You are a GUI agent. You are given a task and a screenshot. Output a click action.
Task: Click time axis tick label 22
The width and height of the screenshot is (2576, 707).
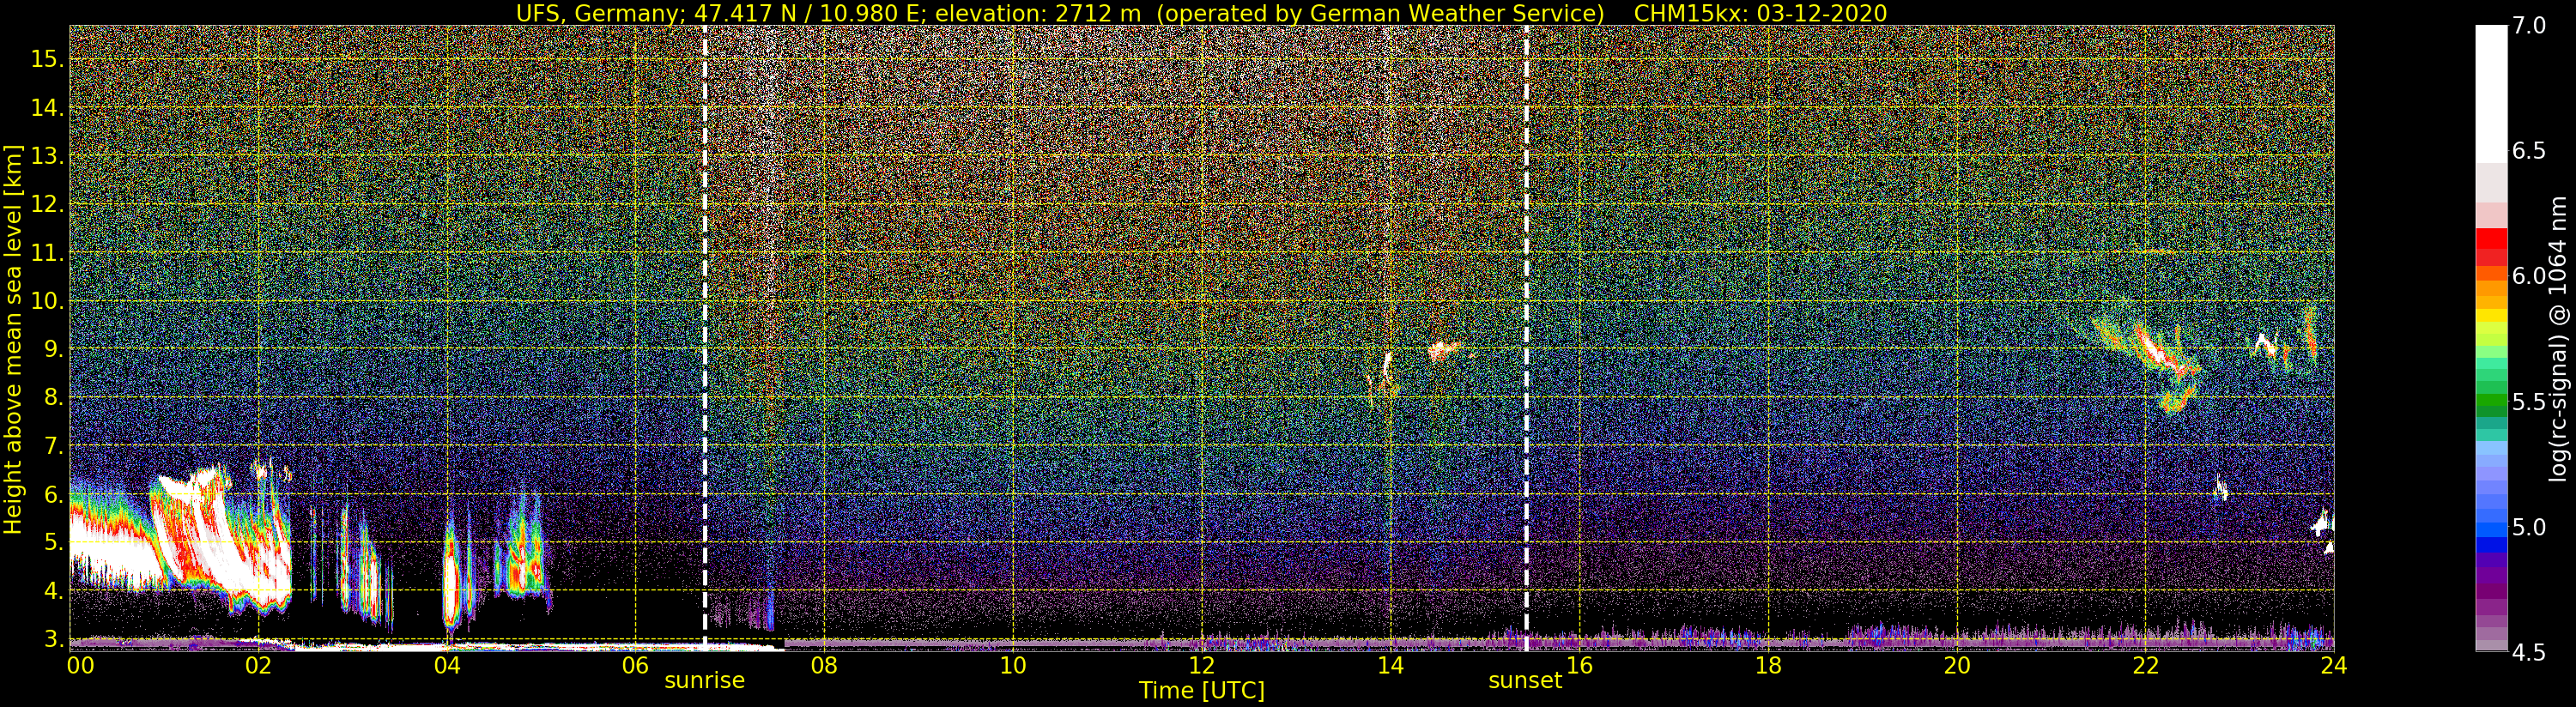[x=2145, y=665]
